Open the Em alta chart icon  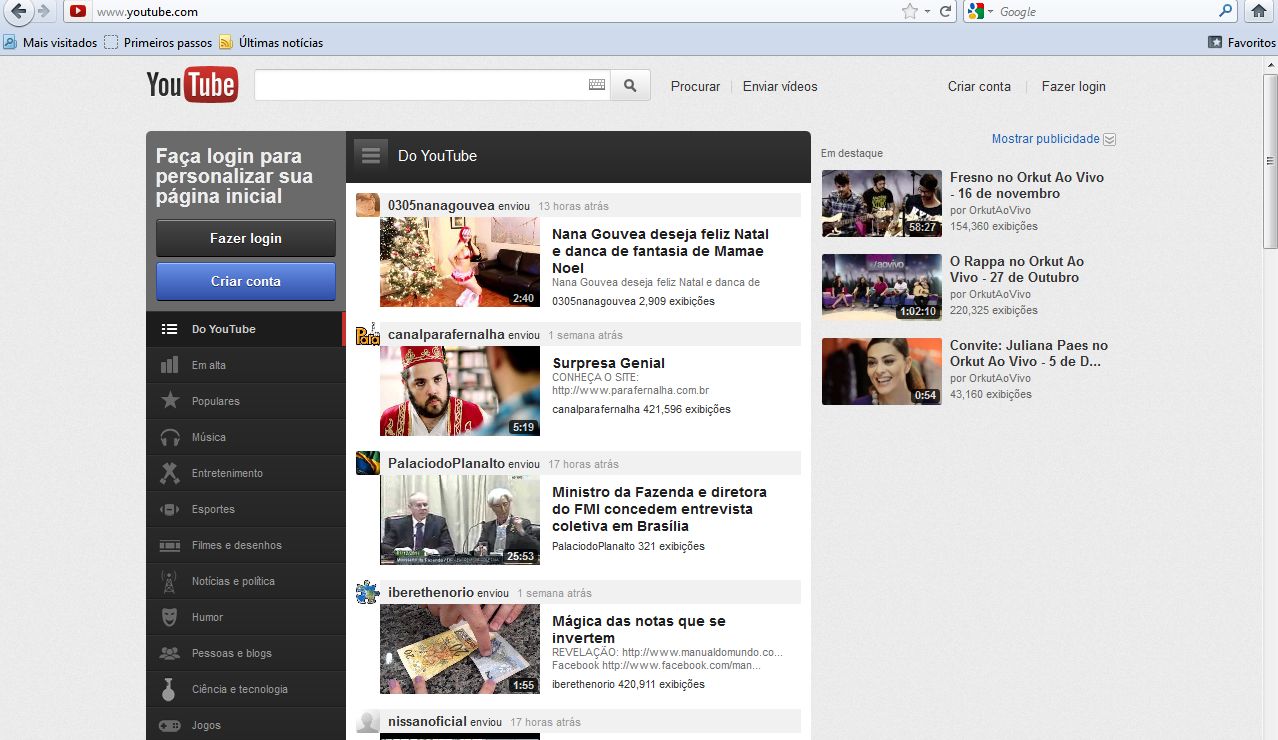click(x=170, y=365)
